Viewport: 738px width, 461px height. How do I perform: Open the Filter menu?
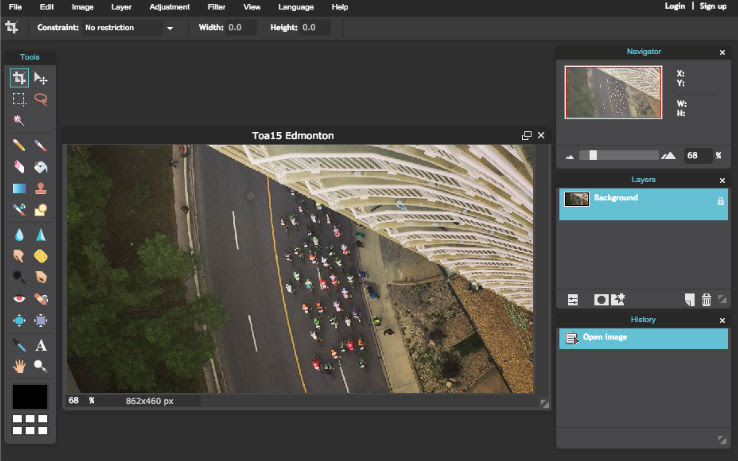coord(217,7)
